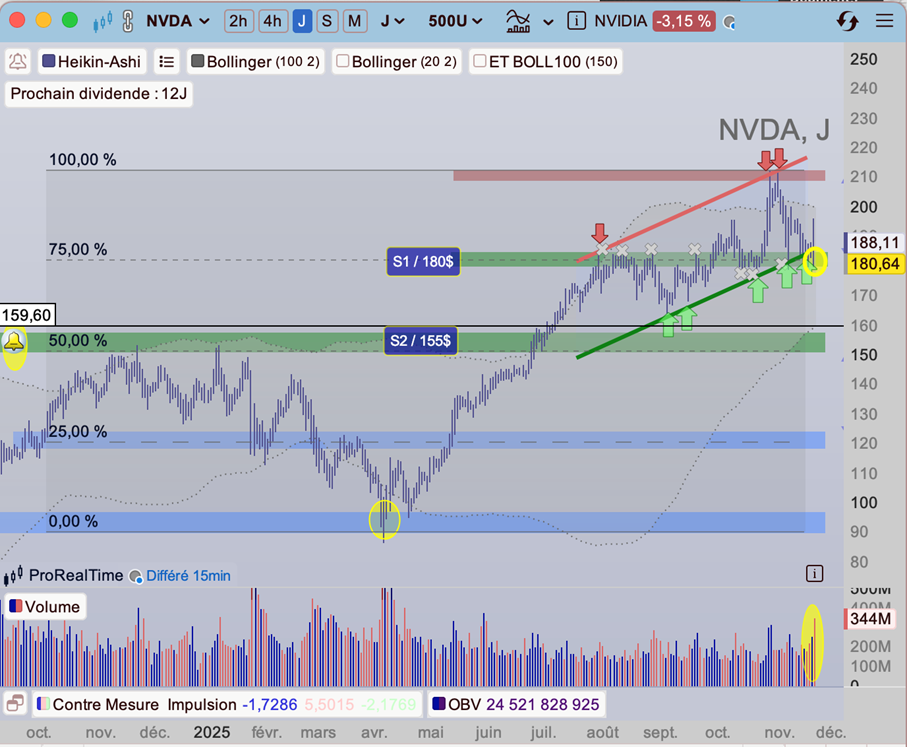
Task: Click the indicators chart icon
Action: (x=518, y=21)
